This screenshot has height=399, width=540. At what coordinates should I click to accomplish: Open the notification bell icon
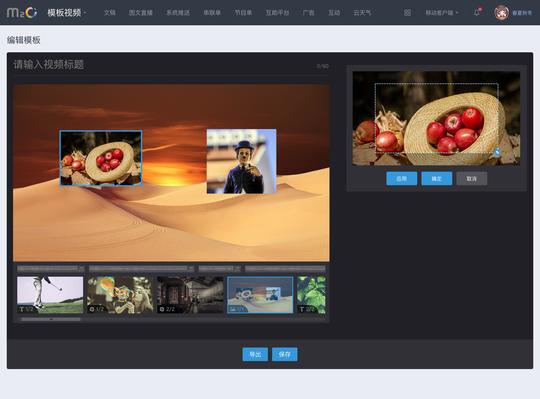[x=477, y=13]
